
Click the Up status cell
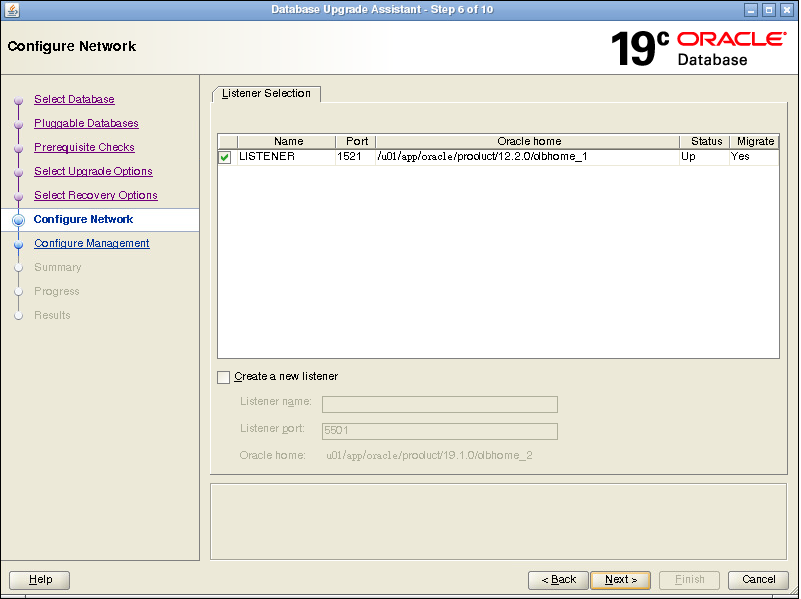click(705, 157)
